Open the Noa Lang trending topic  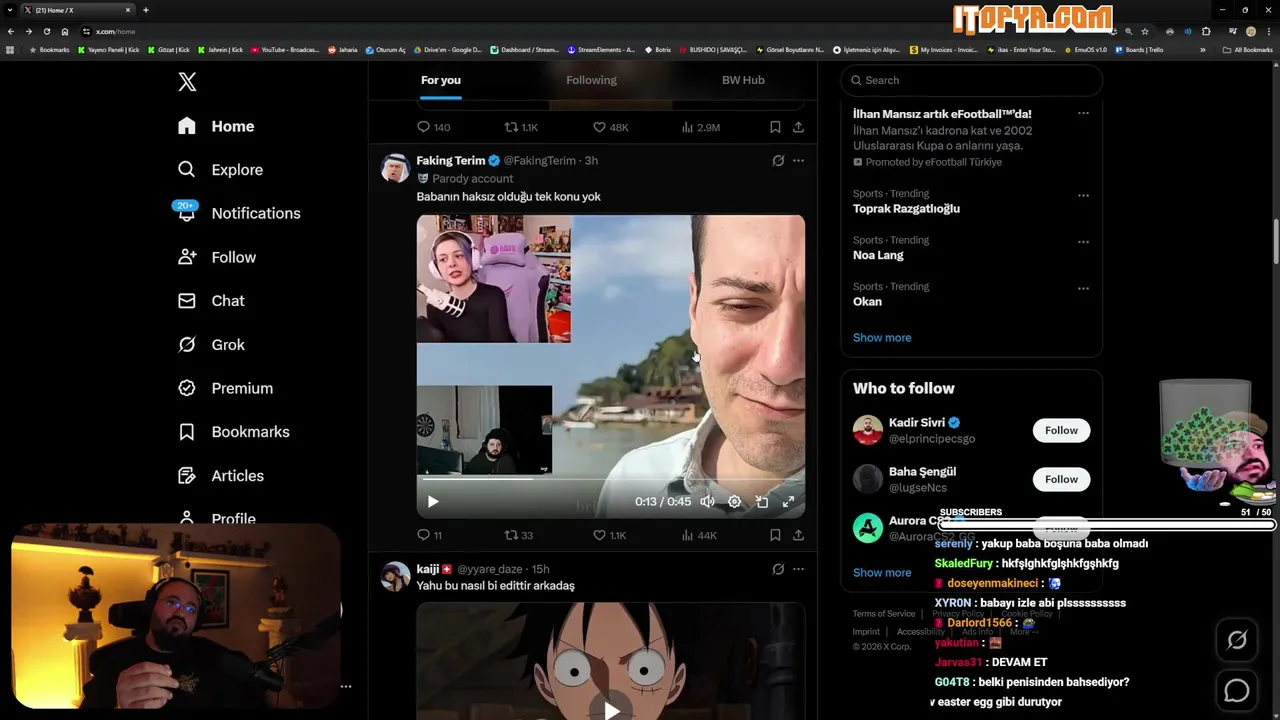tap(878, 255)
